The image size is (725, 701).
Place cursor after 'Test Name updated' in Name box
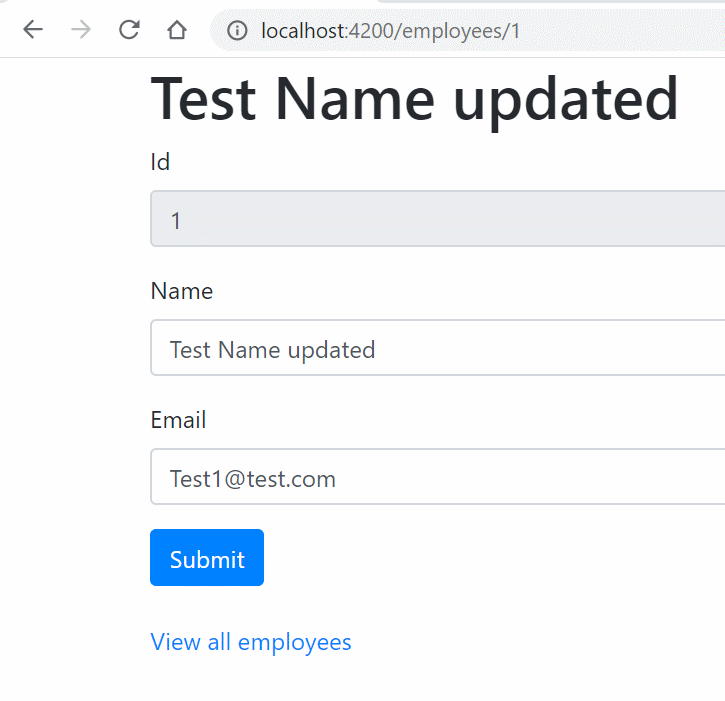[x=376, y=350]
